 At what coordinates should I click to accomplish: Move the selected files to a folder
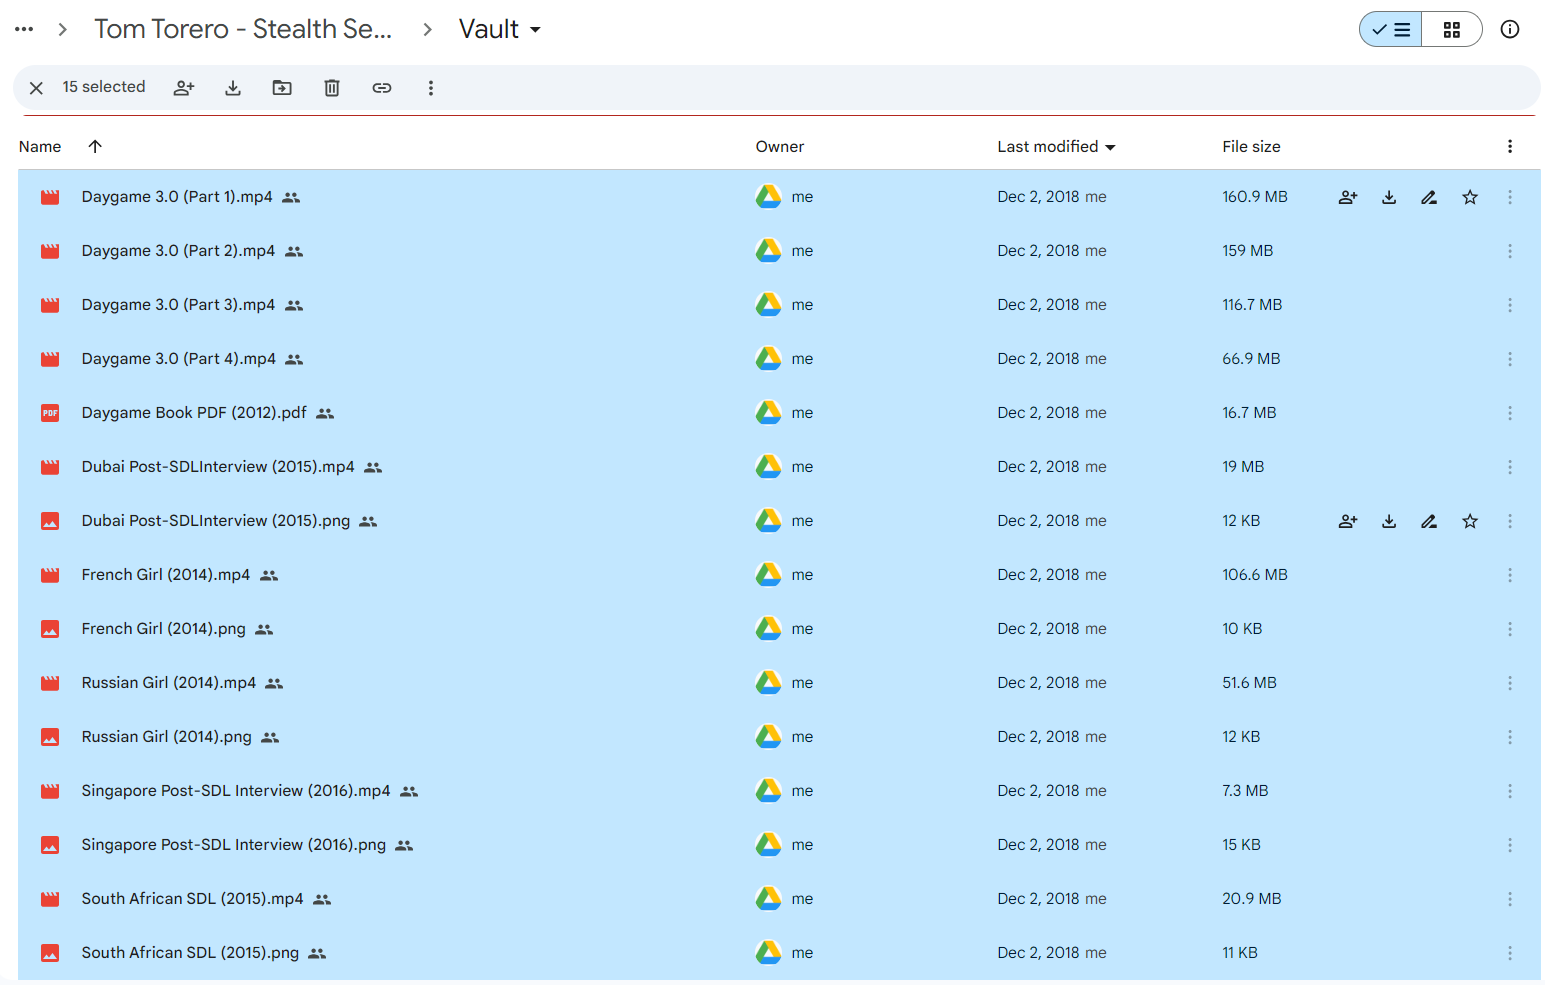pyautogui.click(x=282, y=88)
